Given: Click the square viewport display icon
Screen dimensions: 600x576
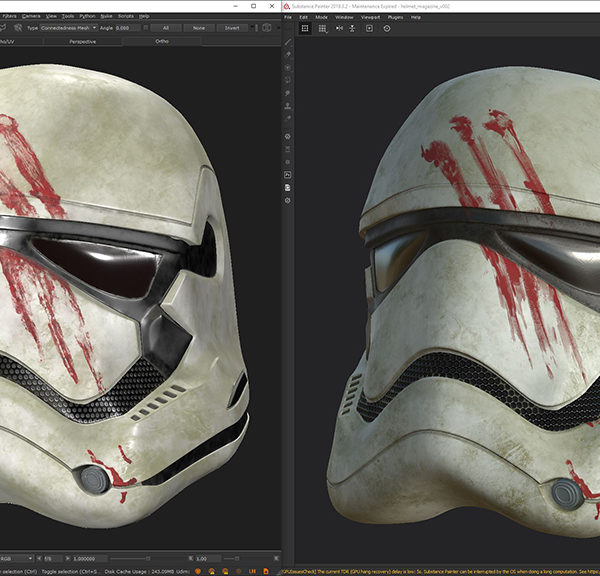Looking at the screenshot, I should [369, 28].
